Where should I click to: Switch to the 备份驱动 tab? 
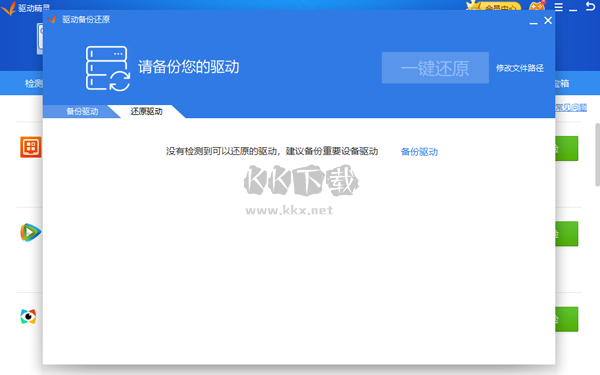(x=82, y=111)
